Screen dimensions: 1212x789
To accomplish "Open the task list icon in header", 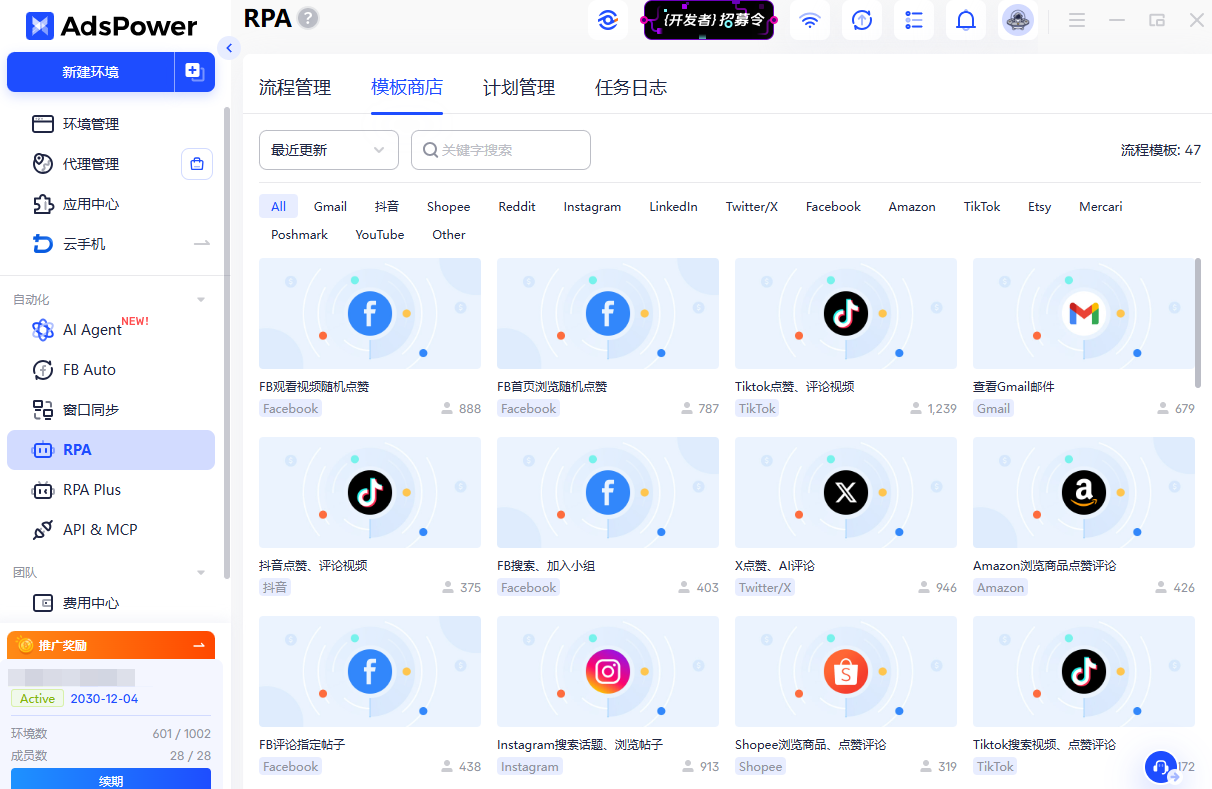I will click(x=914, y=20).
